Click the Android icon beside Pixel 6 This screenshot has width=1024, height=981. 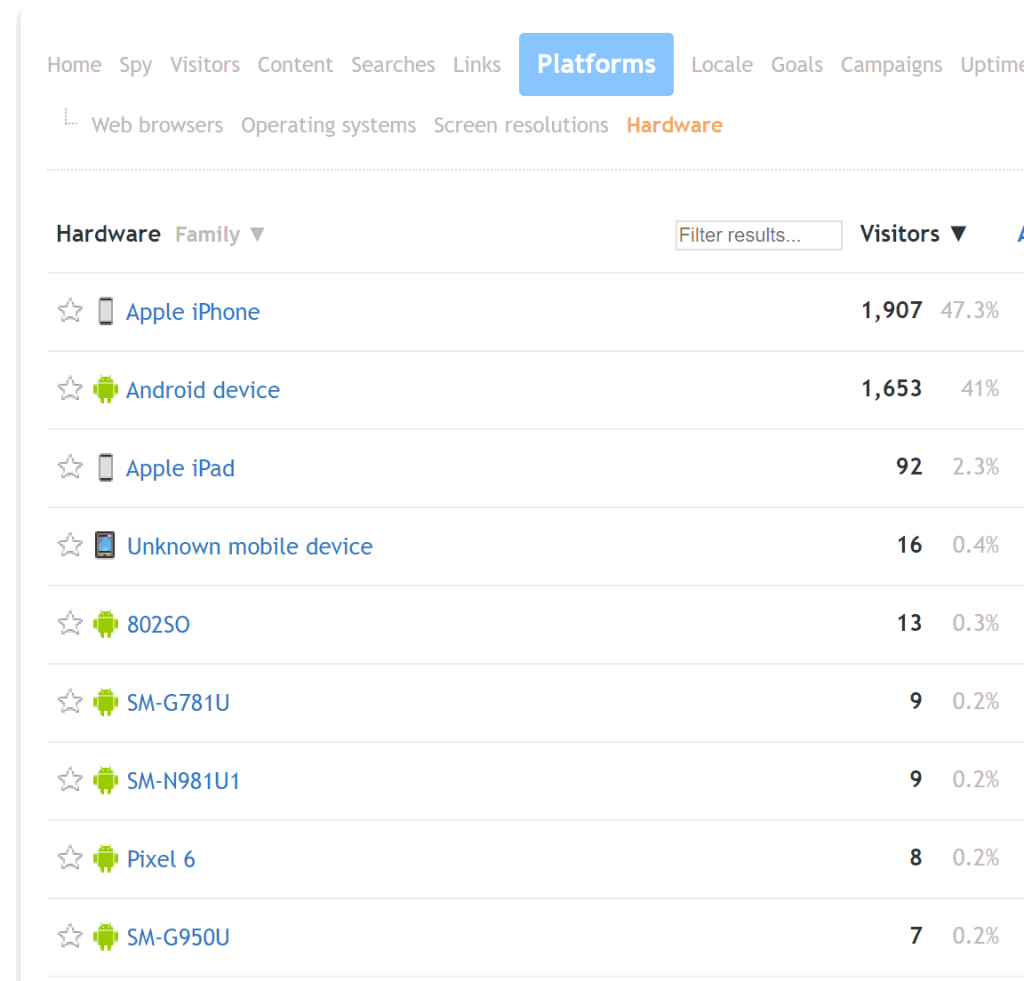pos(105,858)
